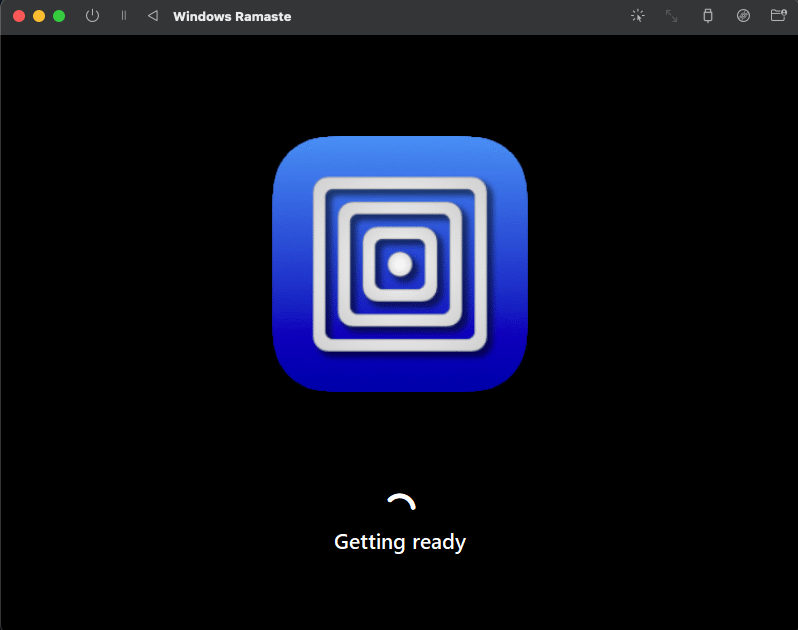Open the USB devices icon
Viewport: 798px width, 630px height.
coord(707,16)
